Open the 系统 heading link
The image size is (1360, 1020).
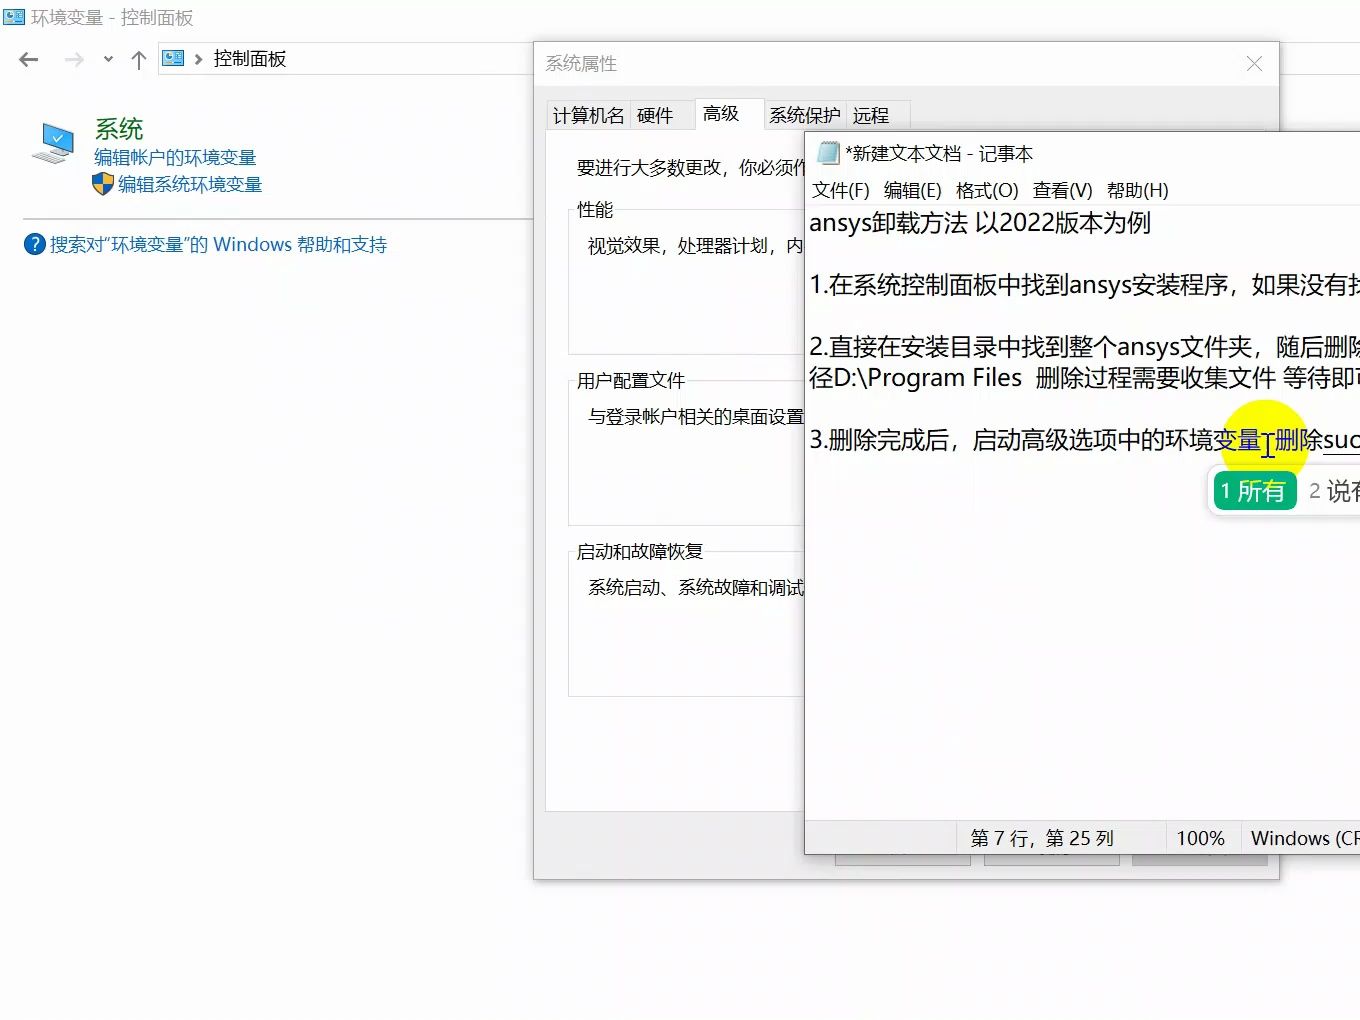coord(119,129)
